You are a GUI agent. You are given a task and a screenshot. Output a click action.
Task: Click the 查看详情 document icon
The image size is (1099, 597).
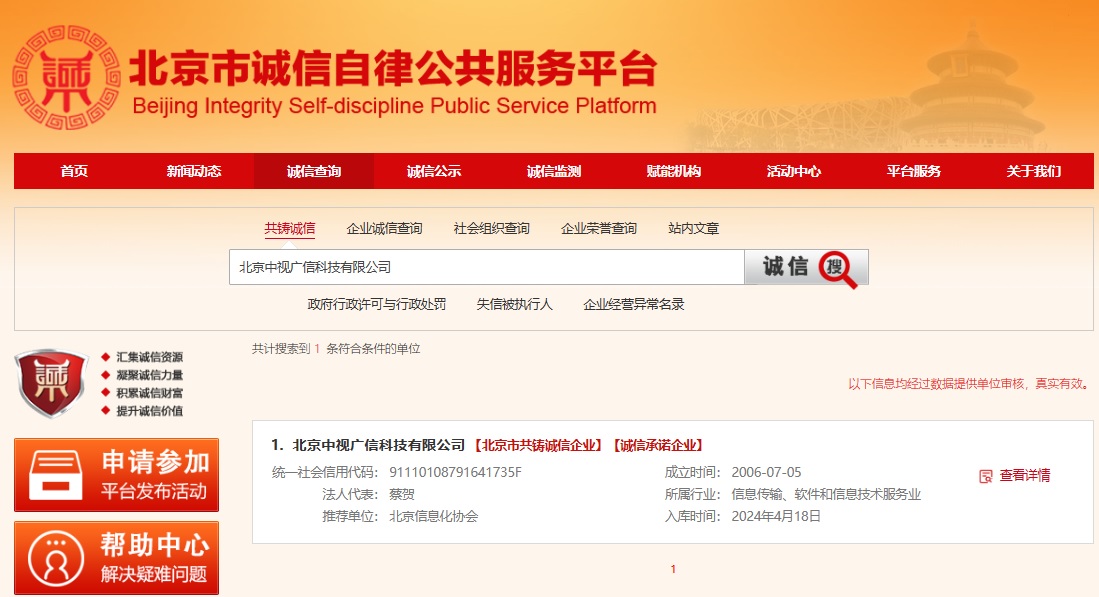click(x=986, y=476)
